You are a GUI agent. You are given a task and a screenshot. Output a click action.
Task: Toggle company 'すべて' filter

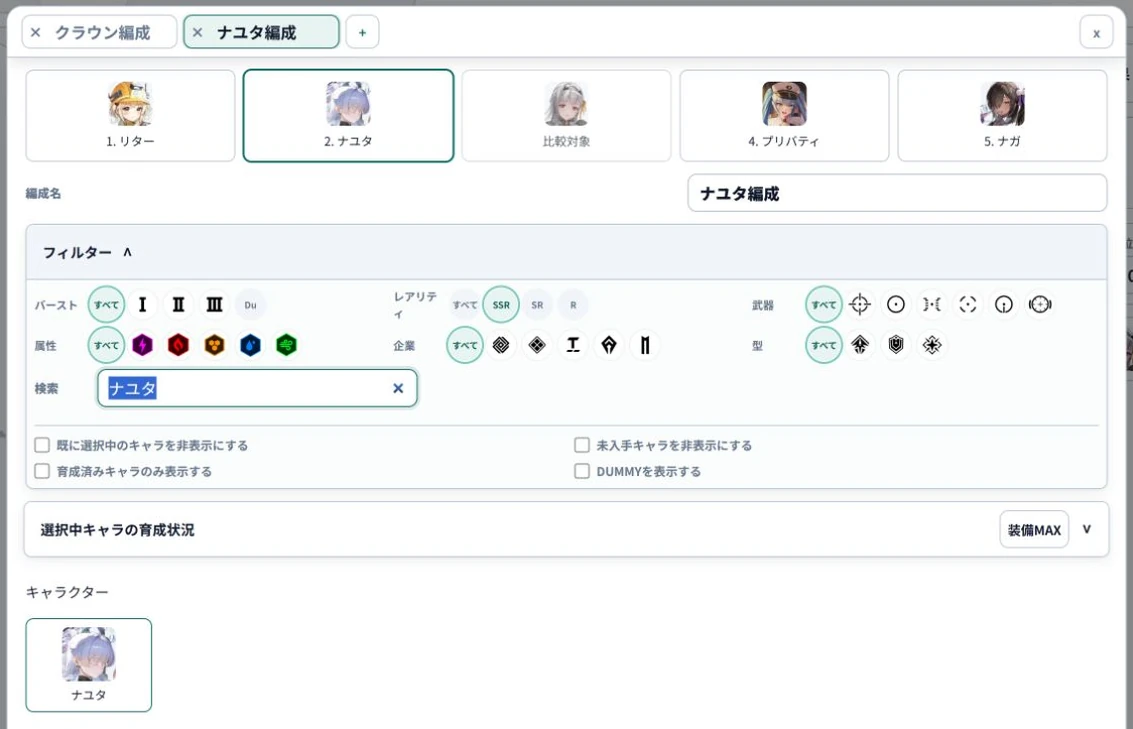465,345
